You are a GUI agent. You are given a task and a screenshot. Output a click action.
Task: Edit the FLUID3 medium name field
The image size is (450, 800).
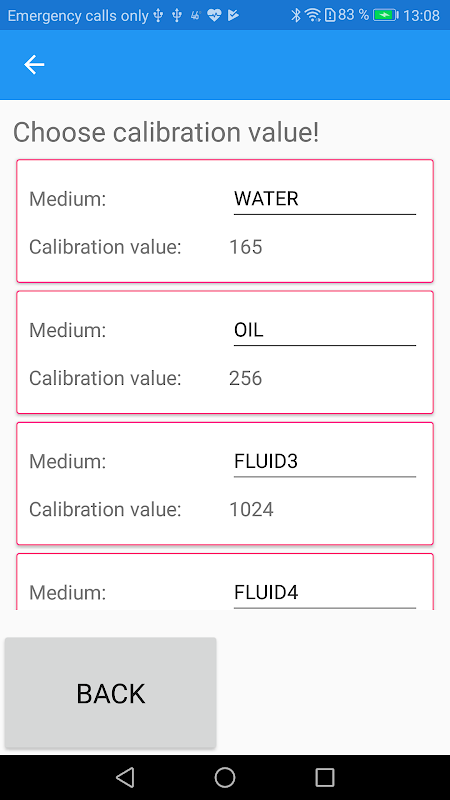[x=324, y=461]
